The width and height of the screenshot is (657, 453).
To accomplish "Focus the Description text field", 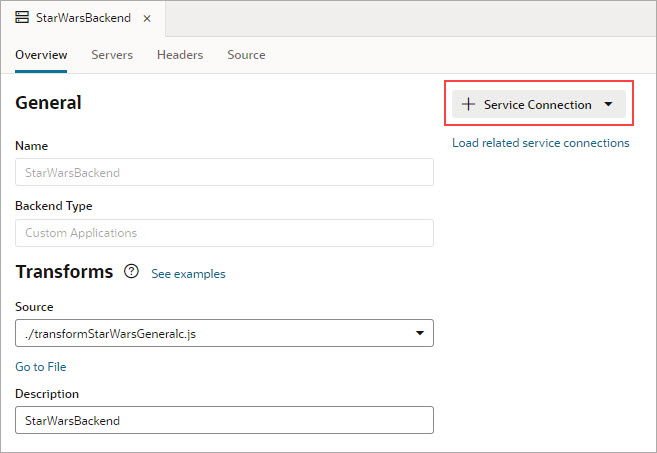I will pyautogui.click(x=224, y=420).
